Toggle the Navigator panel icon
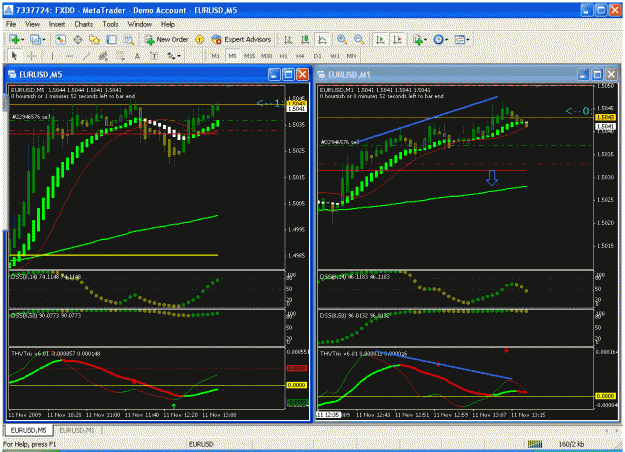625x452 pixels. 94,39
